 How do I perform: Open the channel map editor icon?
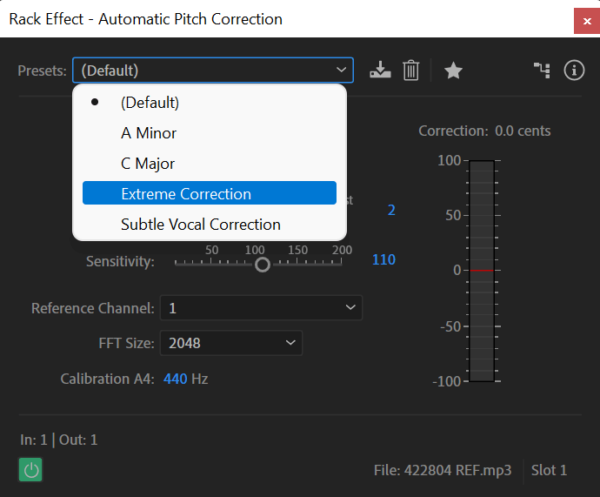click(542, 70)
